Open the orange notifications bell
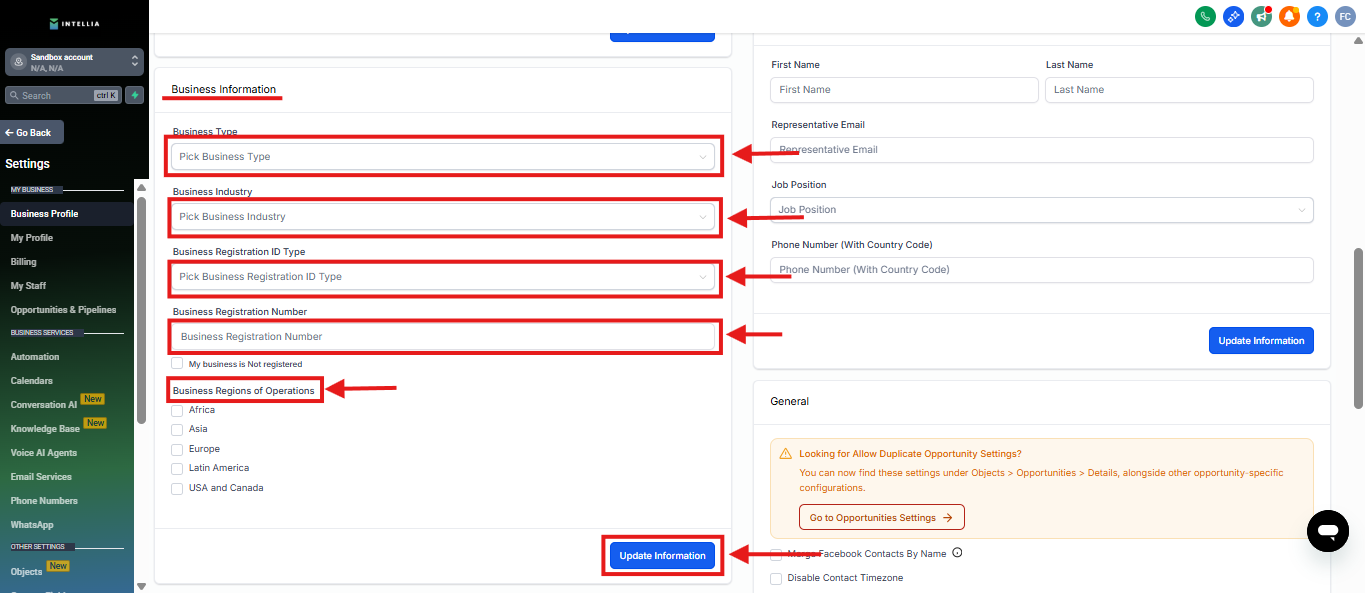This screenshot has height=593, width=1365. [1289, 16]
